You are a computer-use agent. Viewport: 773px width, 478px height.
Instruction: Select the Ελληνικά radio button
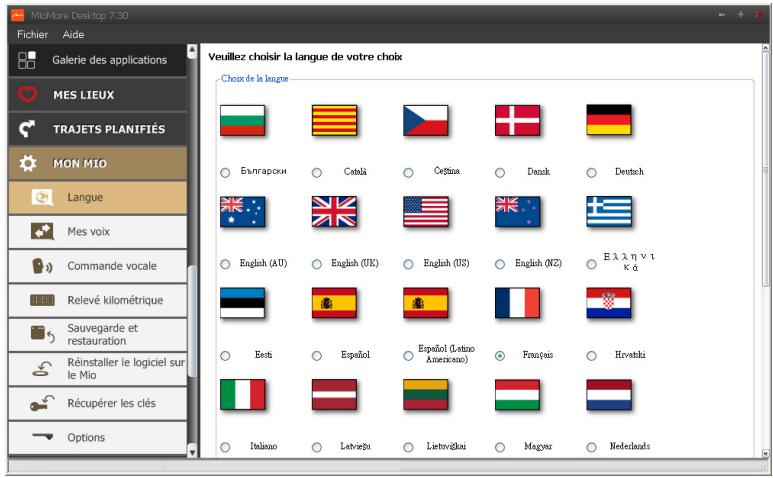(x=592, y=264)
